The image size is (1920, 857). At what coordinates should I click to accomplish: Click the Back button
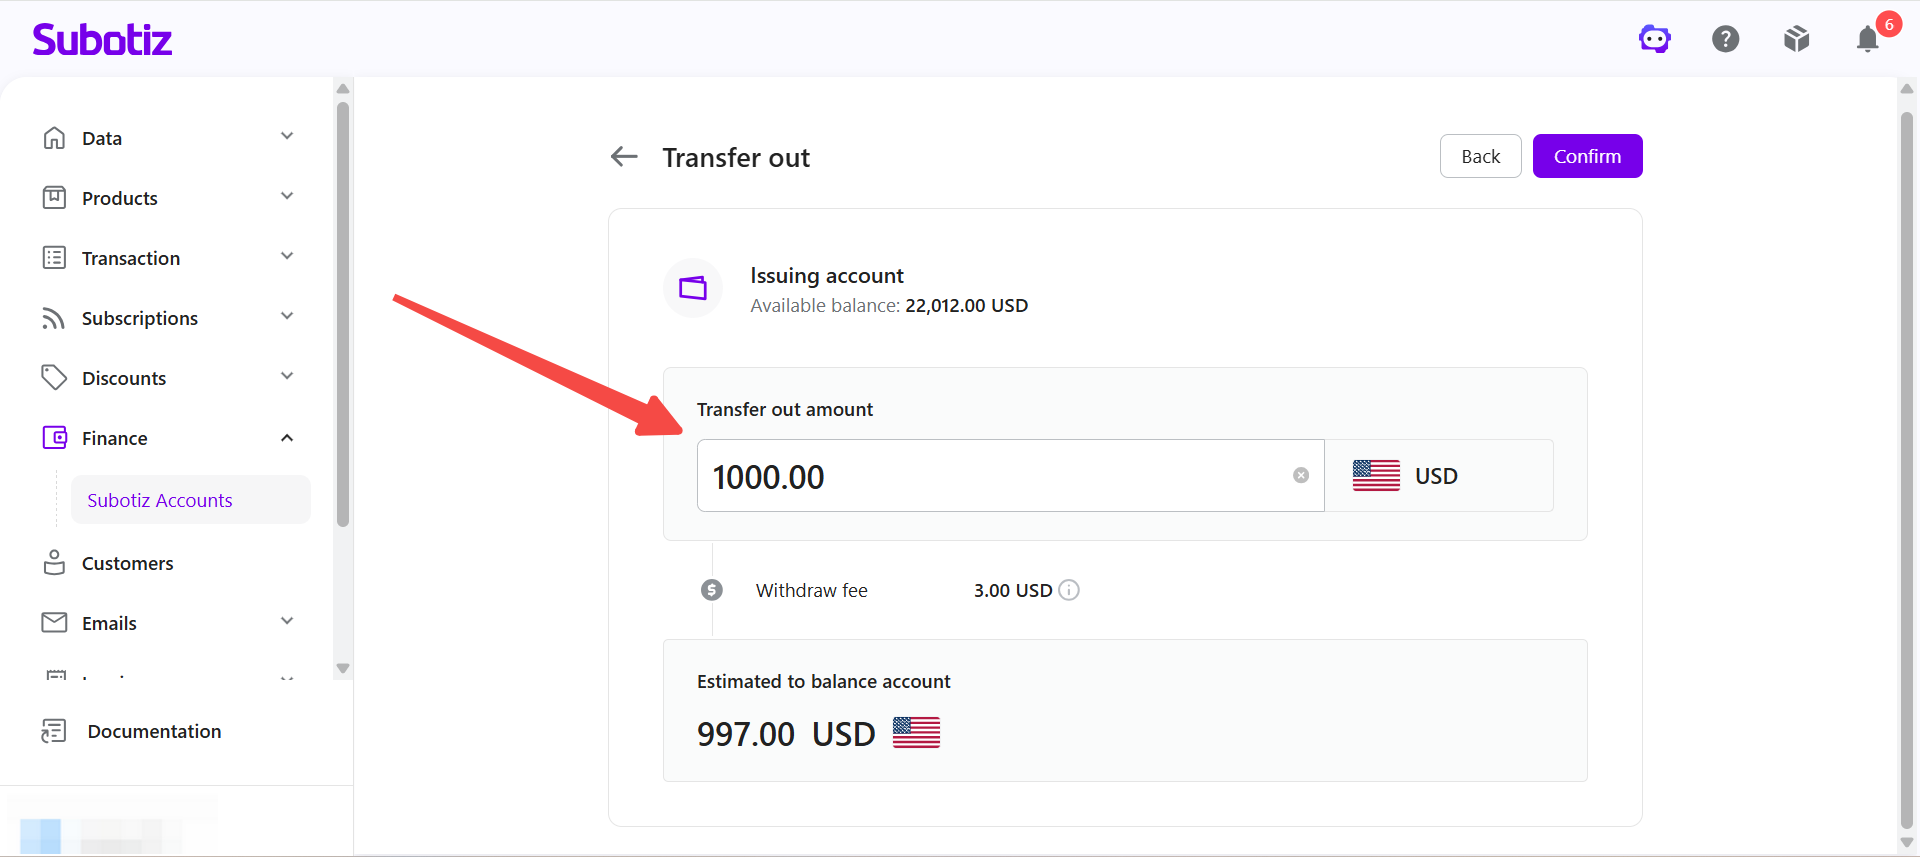[x=1480, y=156]
